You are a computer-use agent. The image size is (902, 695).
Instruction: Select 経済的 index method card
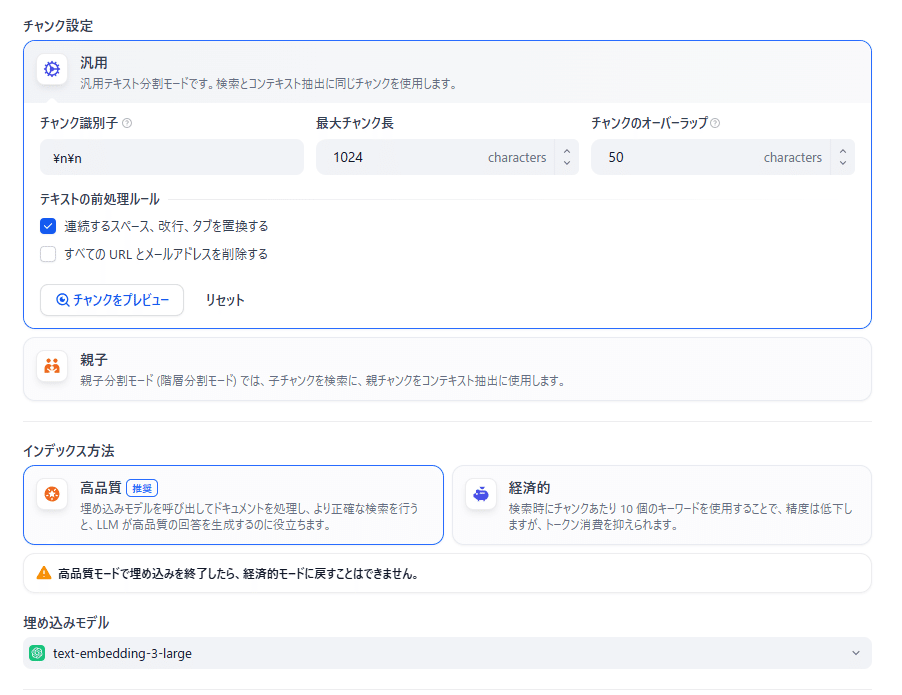click(662, 505)
